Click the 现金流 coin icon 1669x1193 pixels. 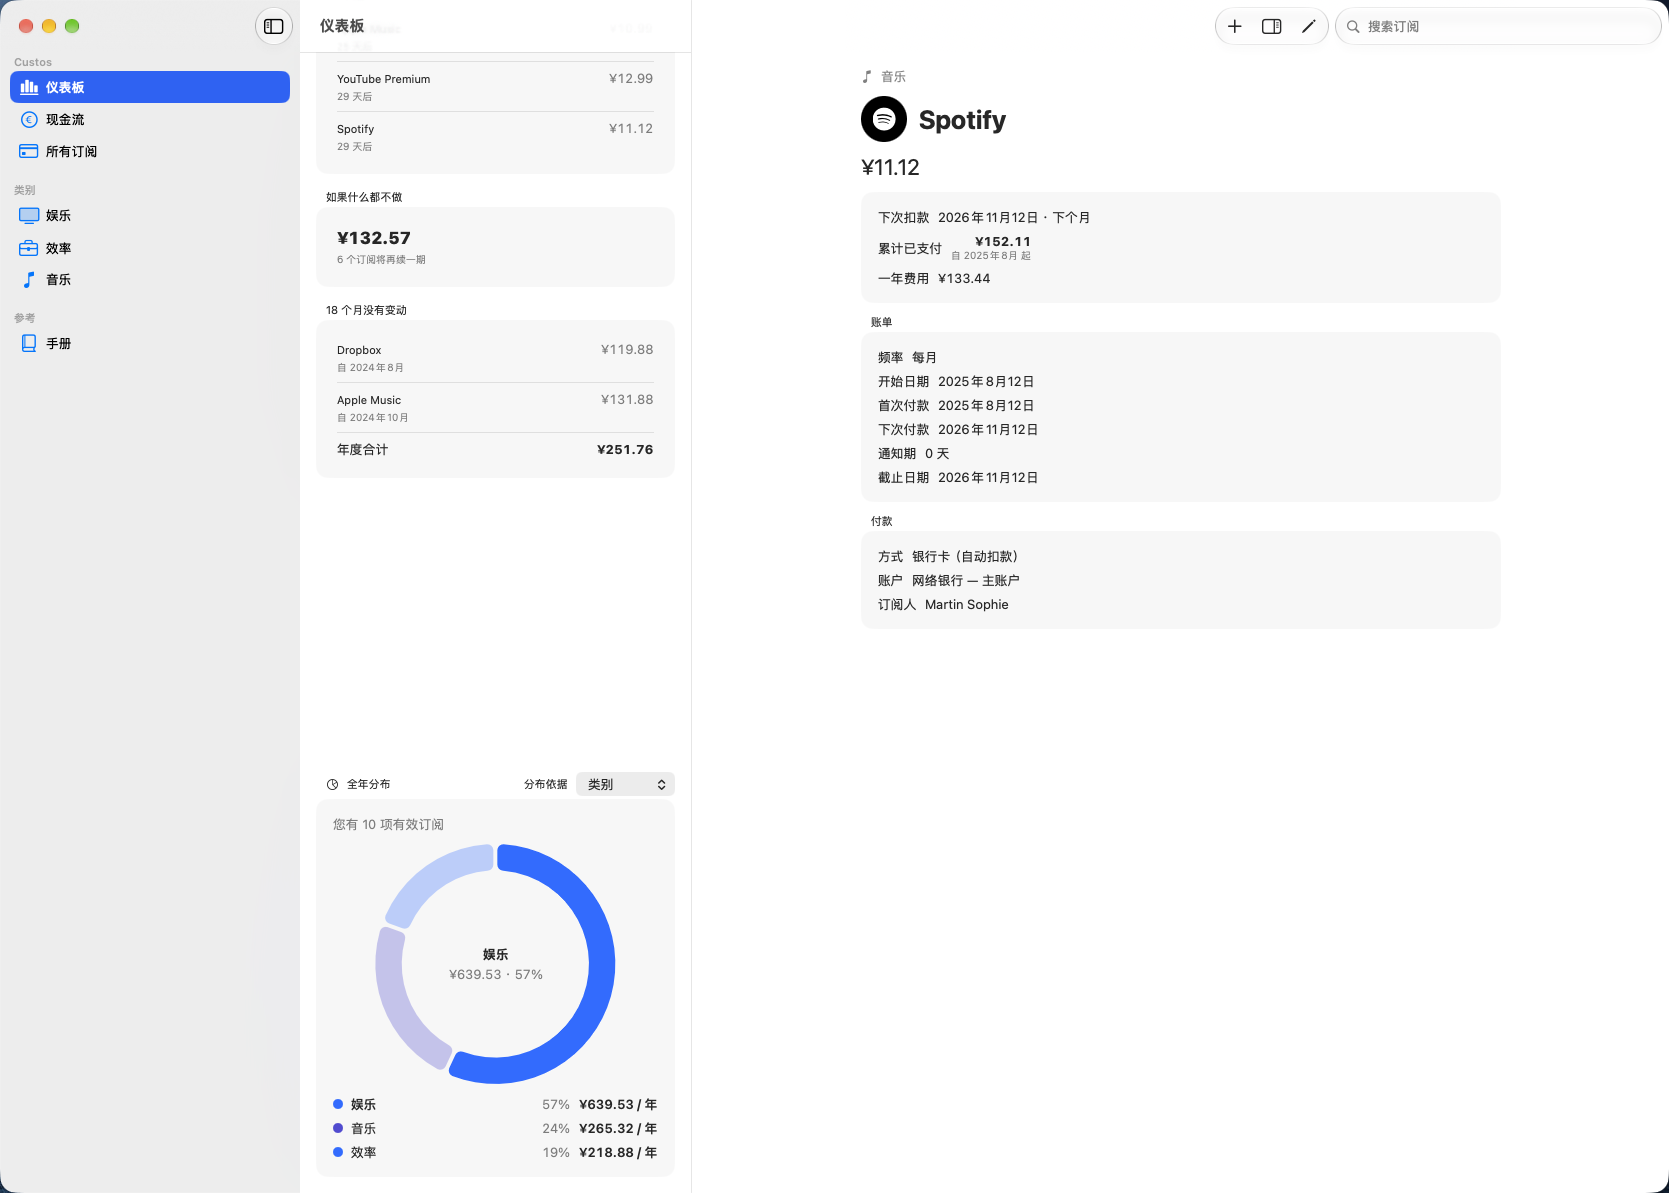click(x=29, y=119)
